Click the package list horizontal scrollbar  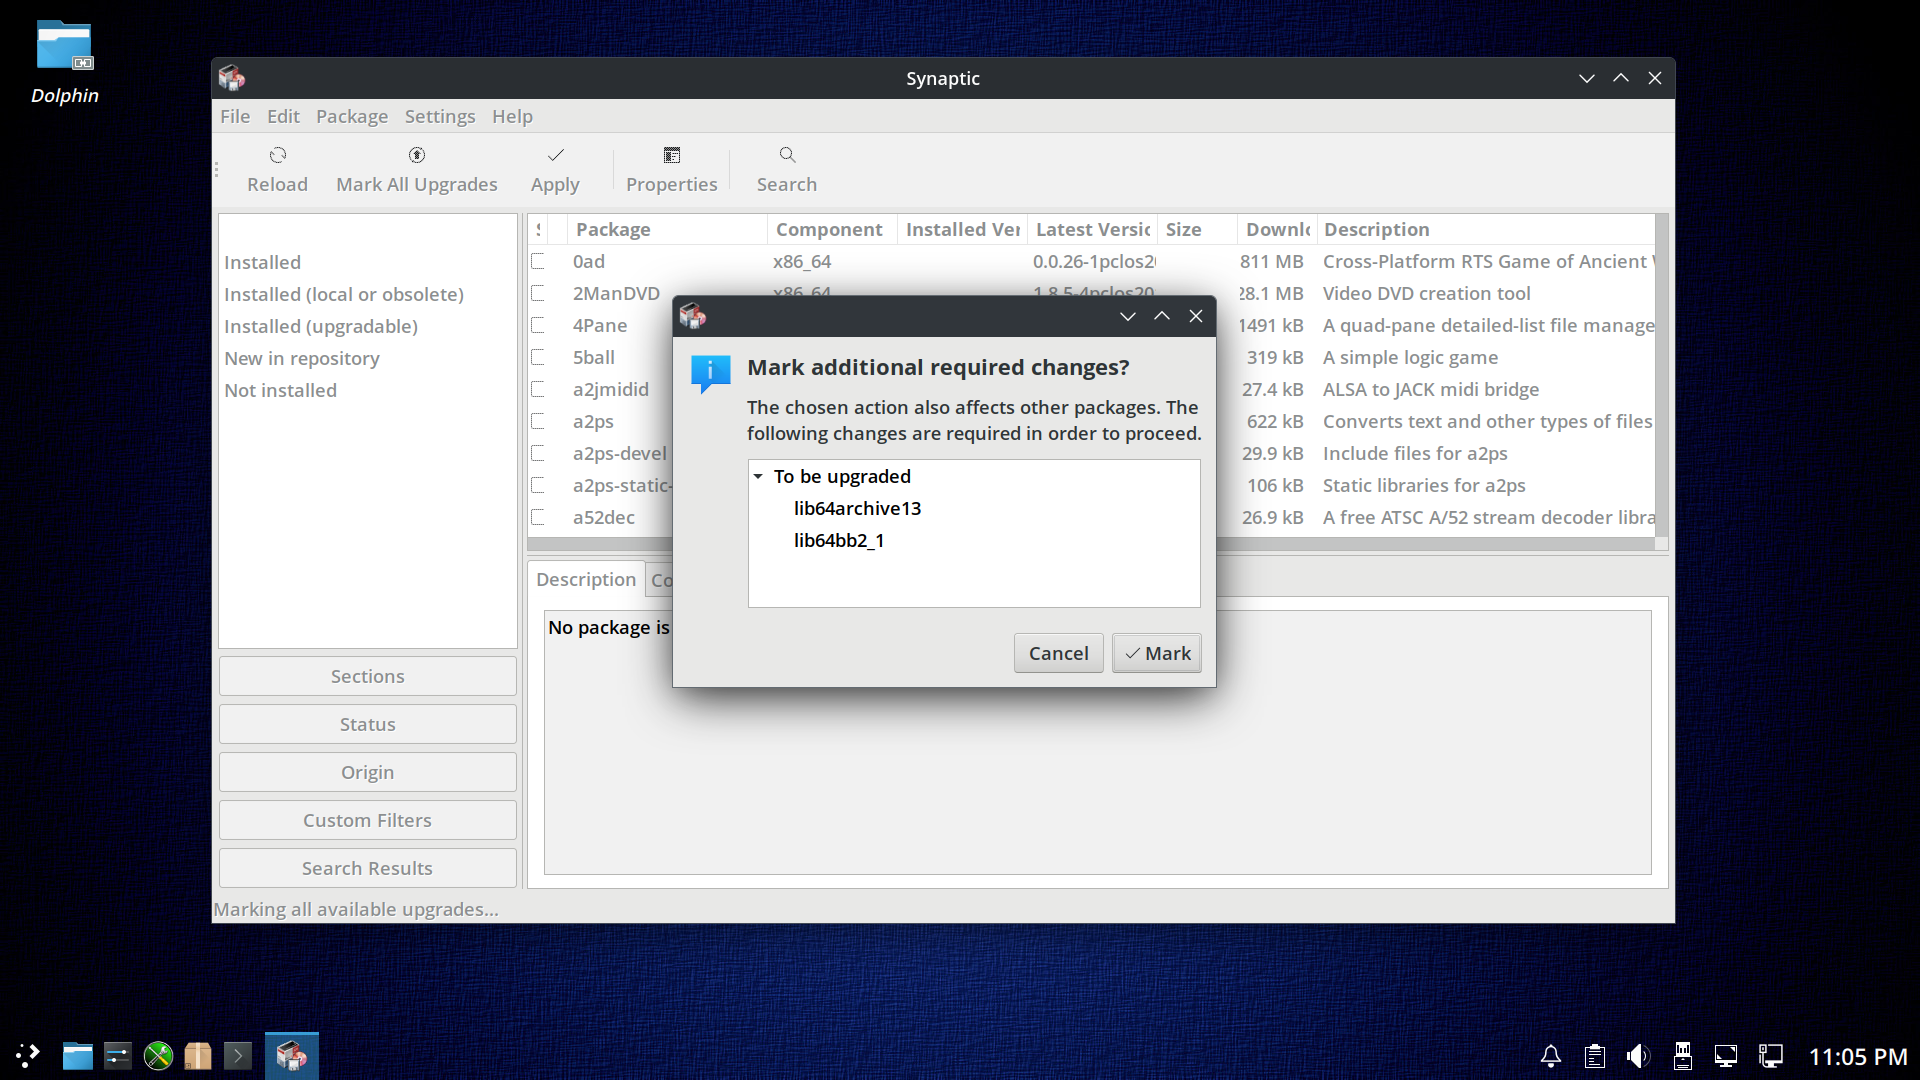tap(600, 544)
